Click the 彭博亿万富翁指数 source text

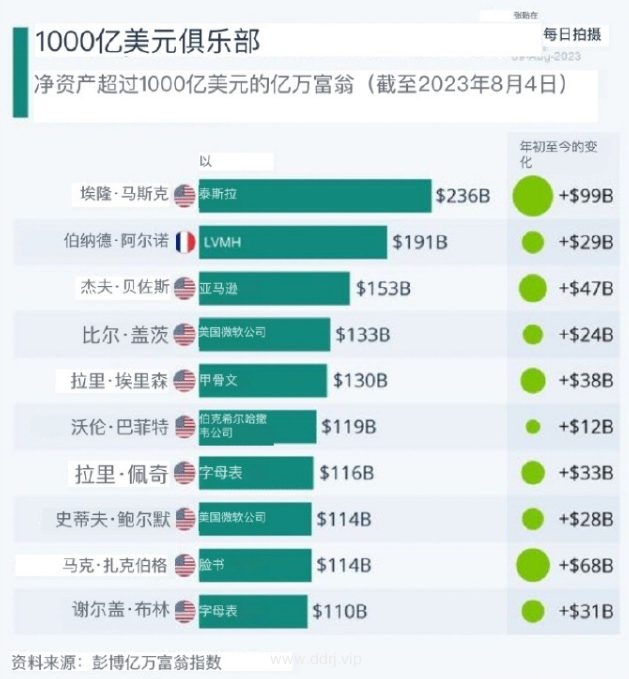pos(157,662)
